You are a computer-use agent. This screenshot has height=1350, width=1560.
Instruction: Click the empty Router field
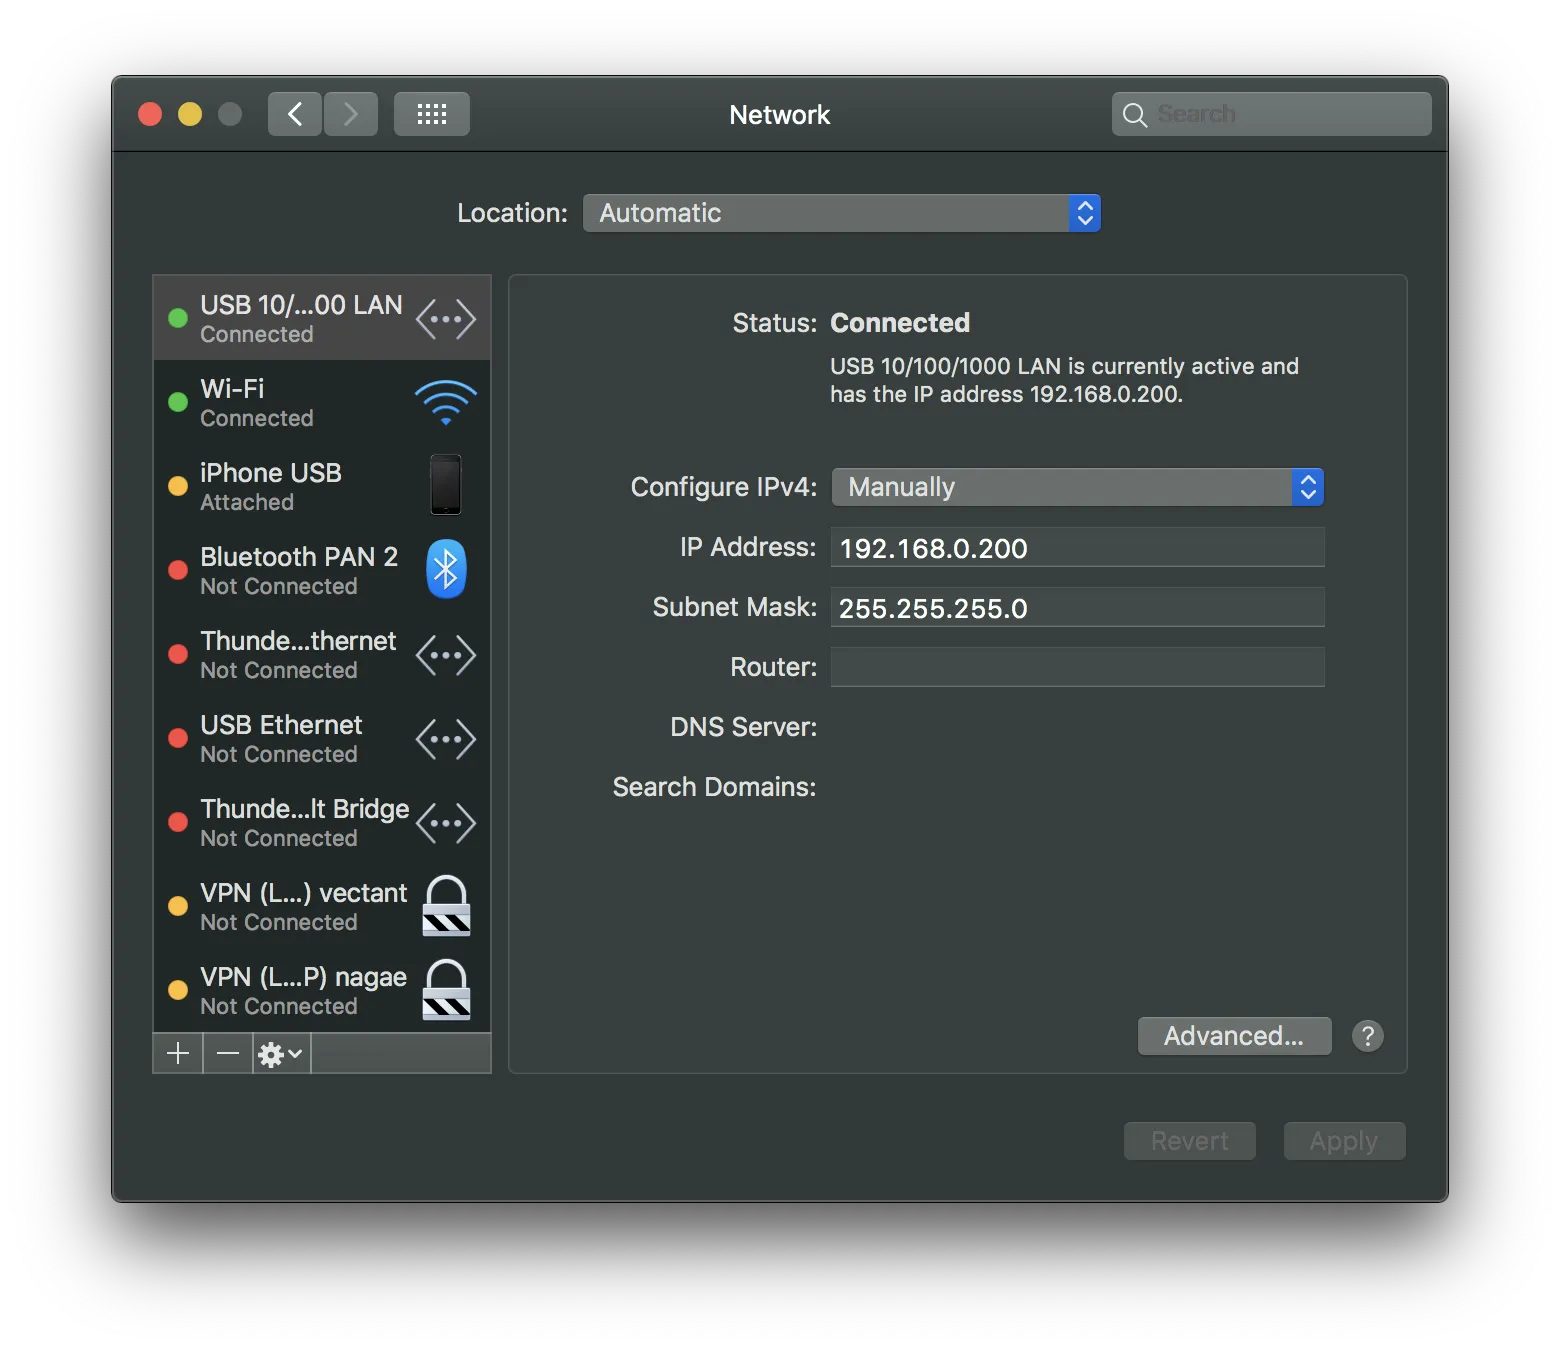1077,667
